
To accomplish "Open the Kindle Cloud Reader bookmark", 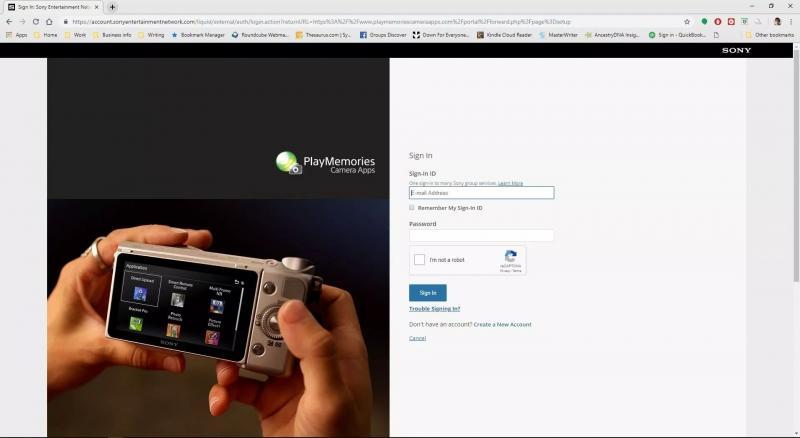I will coord(503,35).
